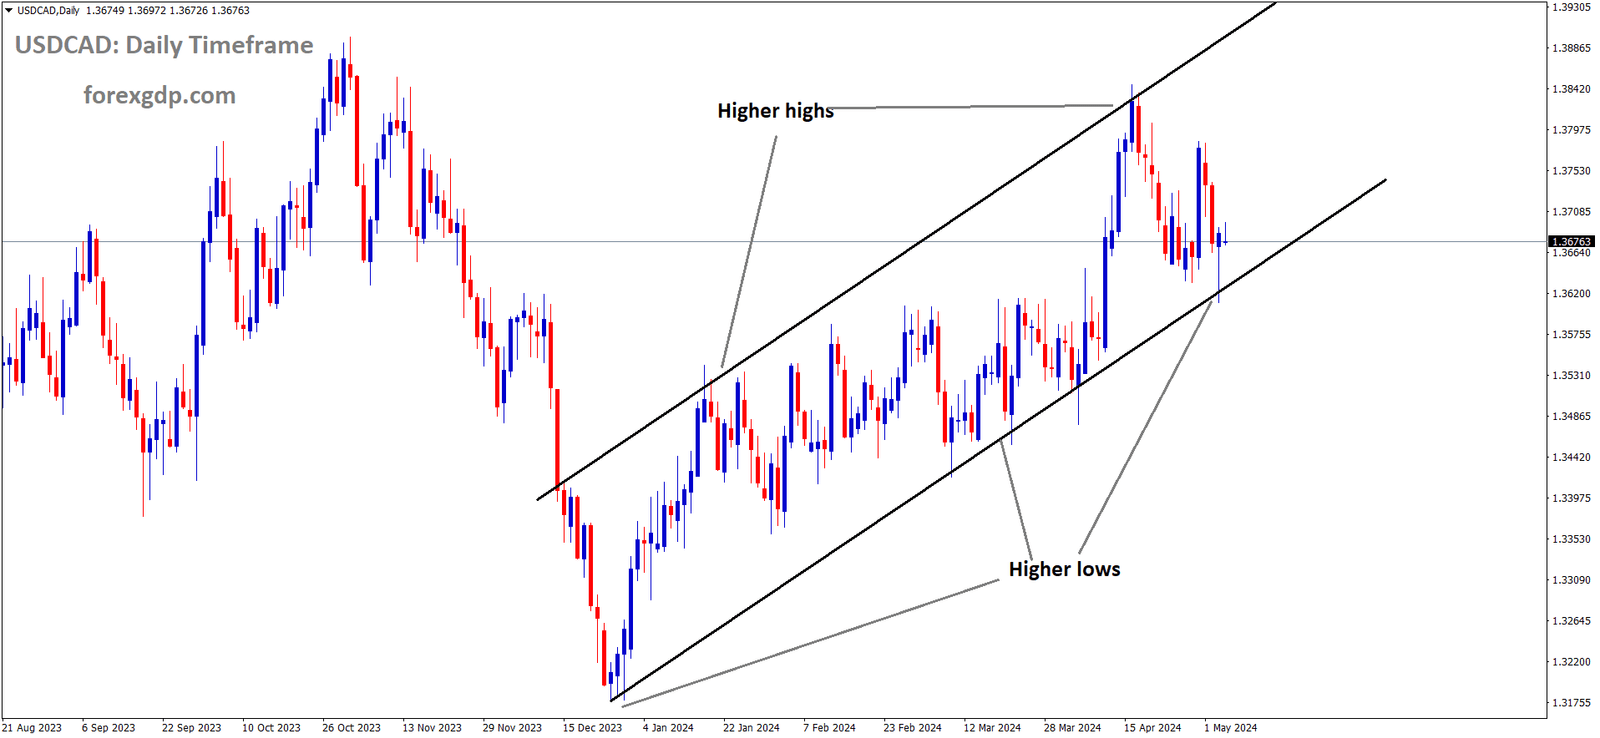Click the date label 26 Oct 2023
Image resolution: width=1600 pixels, height=738 pixels.
coord(351,728)
